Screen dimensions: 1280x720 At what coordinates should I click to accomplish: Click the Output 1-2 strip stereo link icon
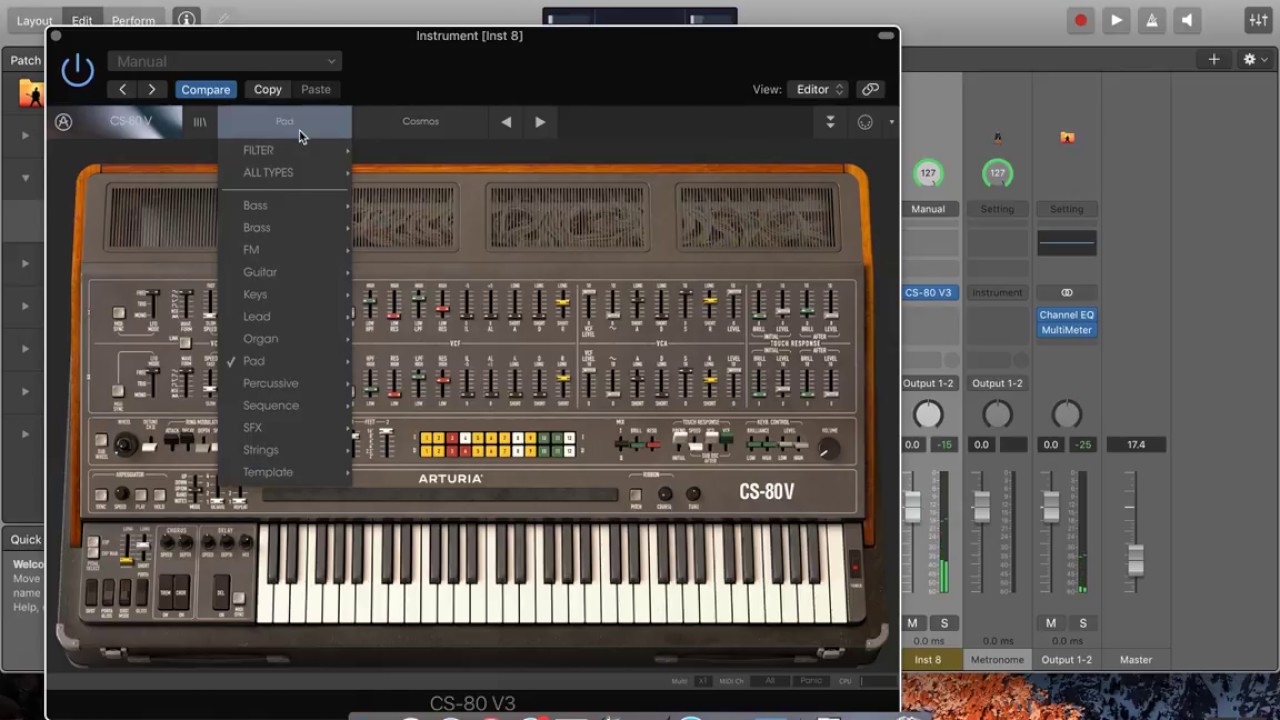click(1067, 293)
